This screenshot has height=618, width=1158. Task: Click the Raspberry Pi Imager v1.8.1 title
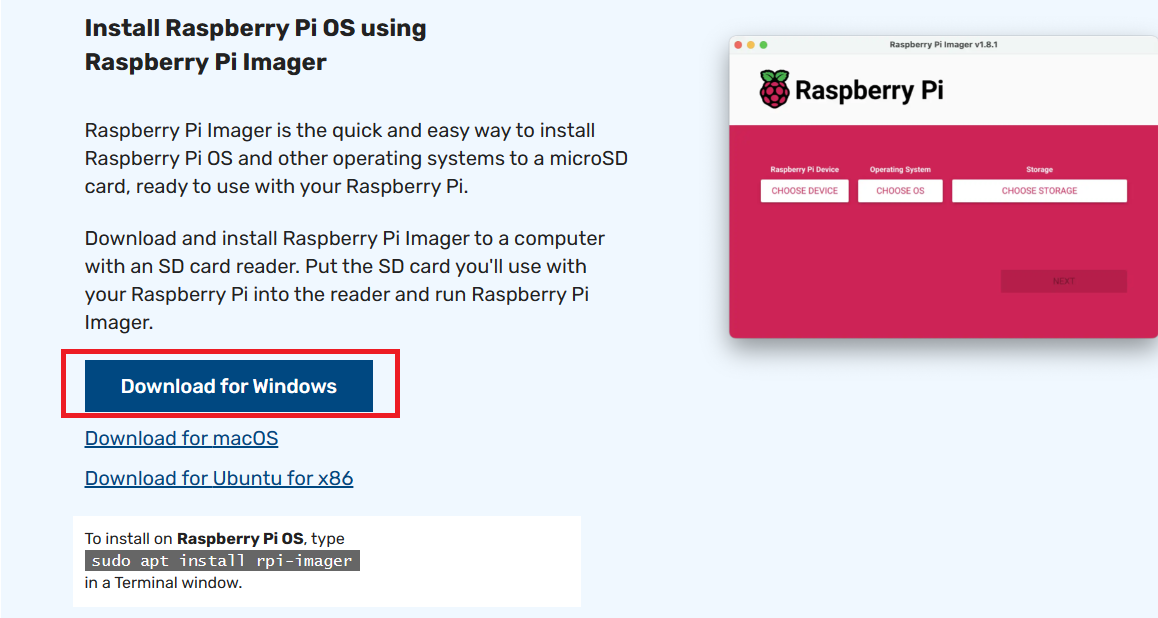coord(943,44)
